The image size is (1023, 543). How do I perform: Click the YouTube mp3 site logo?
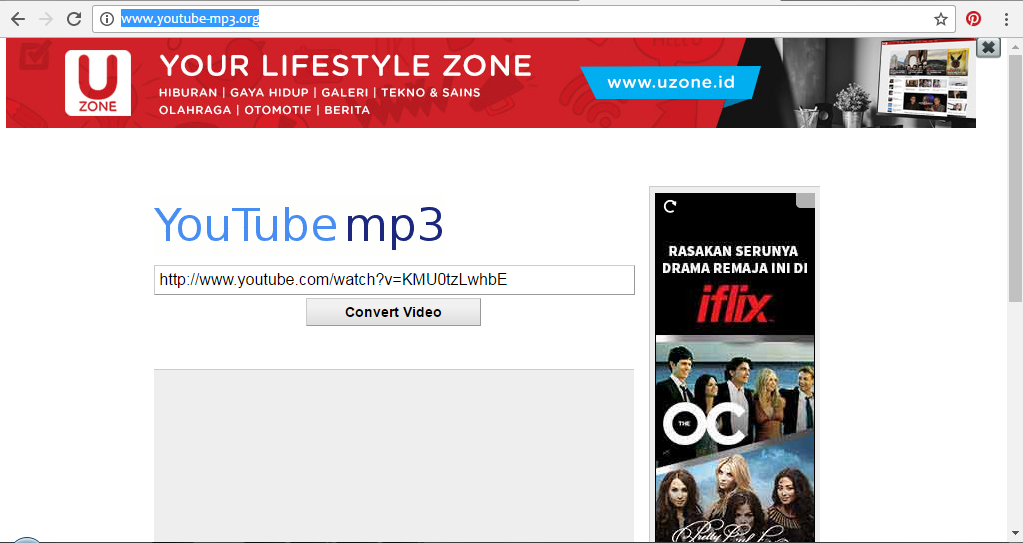[x=299, y=226]
